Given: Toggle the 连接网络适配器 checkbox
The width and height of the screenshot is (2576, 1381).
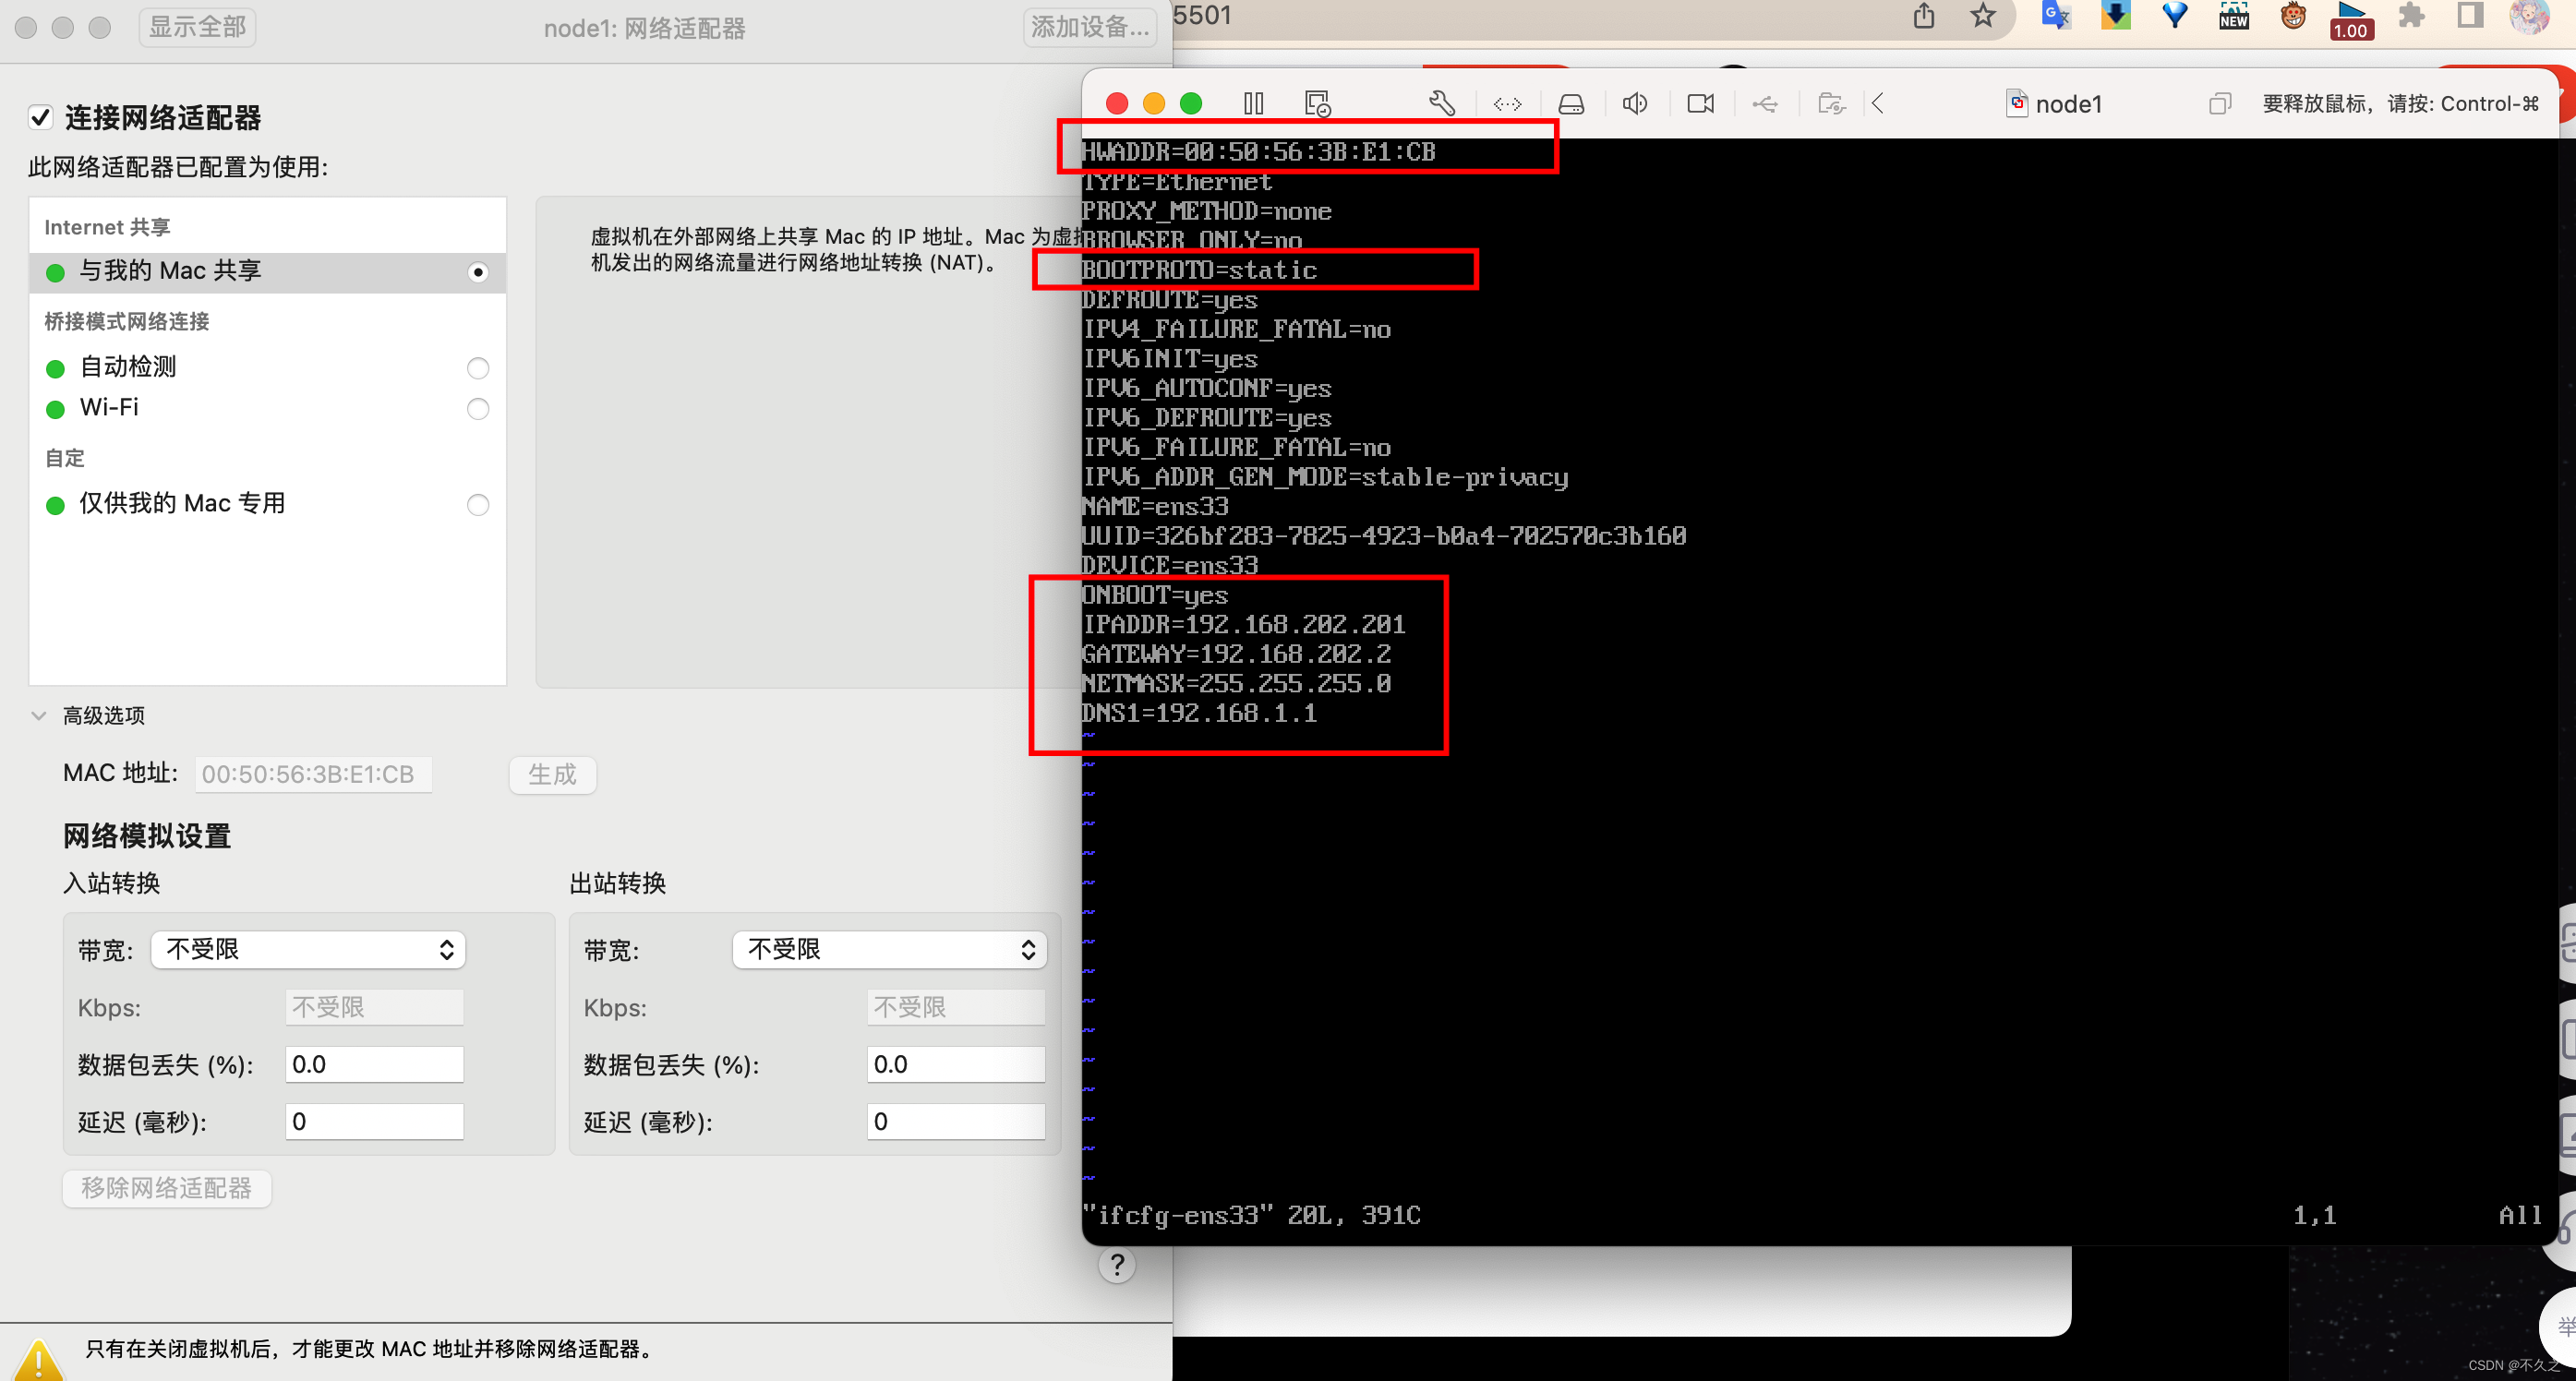Looking at the screenshot, I should tap(40, 118).
